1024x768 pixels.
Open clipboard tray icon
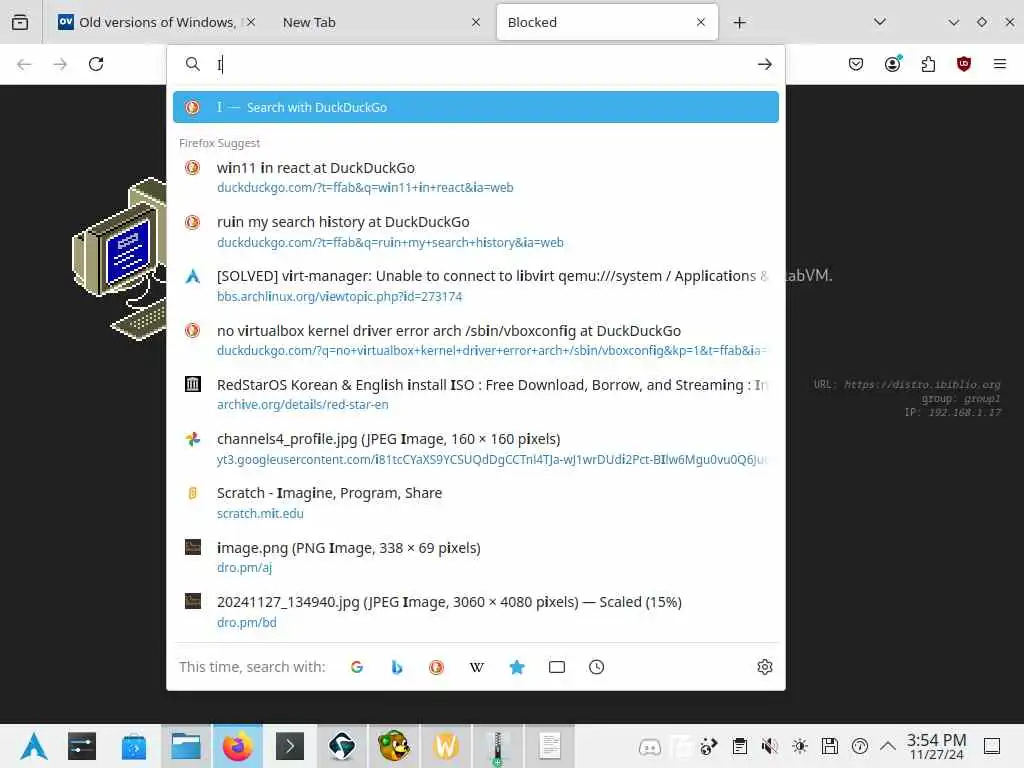pyautogui.click(x=739, y=746)
